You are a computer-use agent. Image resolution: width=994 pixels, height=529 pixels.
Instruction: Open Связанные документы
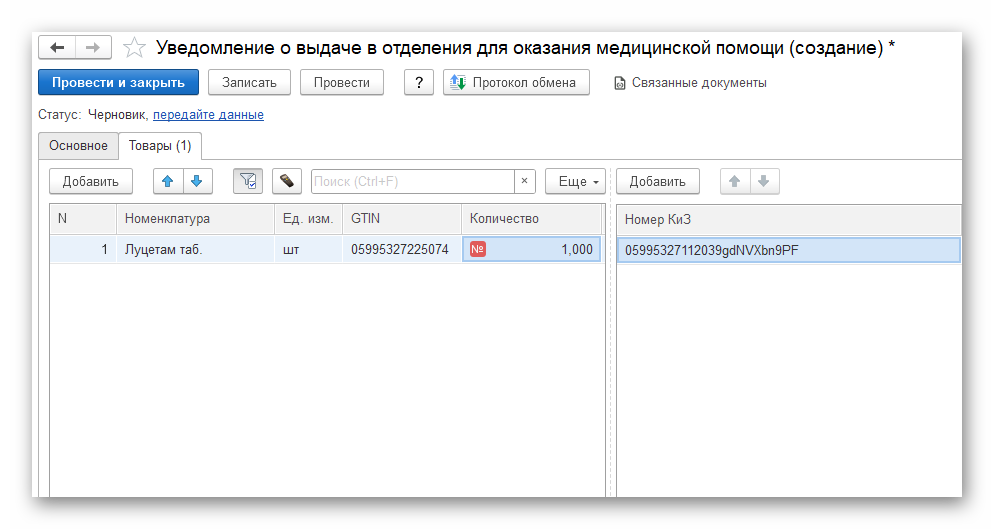tap(690, 83)
